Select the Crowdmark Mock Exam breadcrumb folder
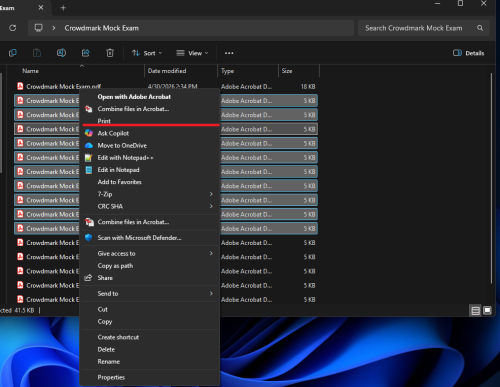 102,28
